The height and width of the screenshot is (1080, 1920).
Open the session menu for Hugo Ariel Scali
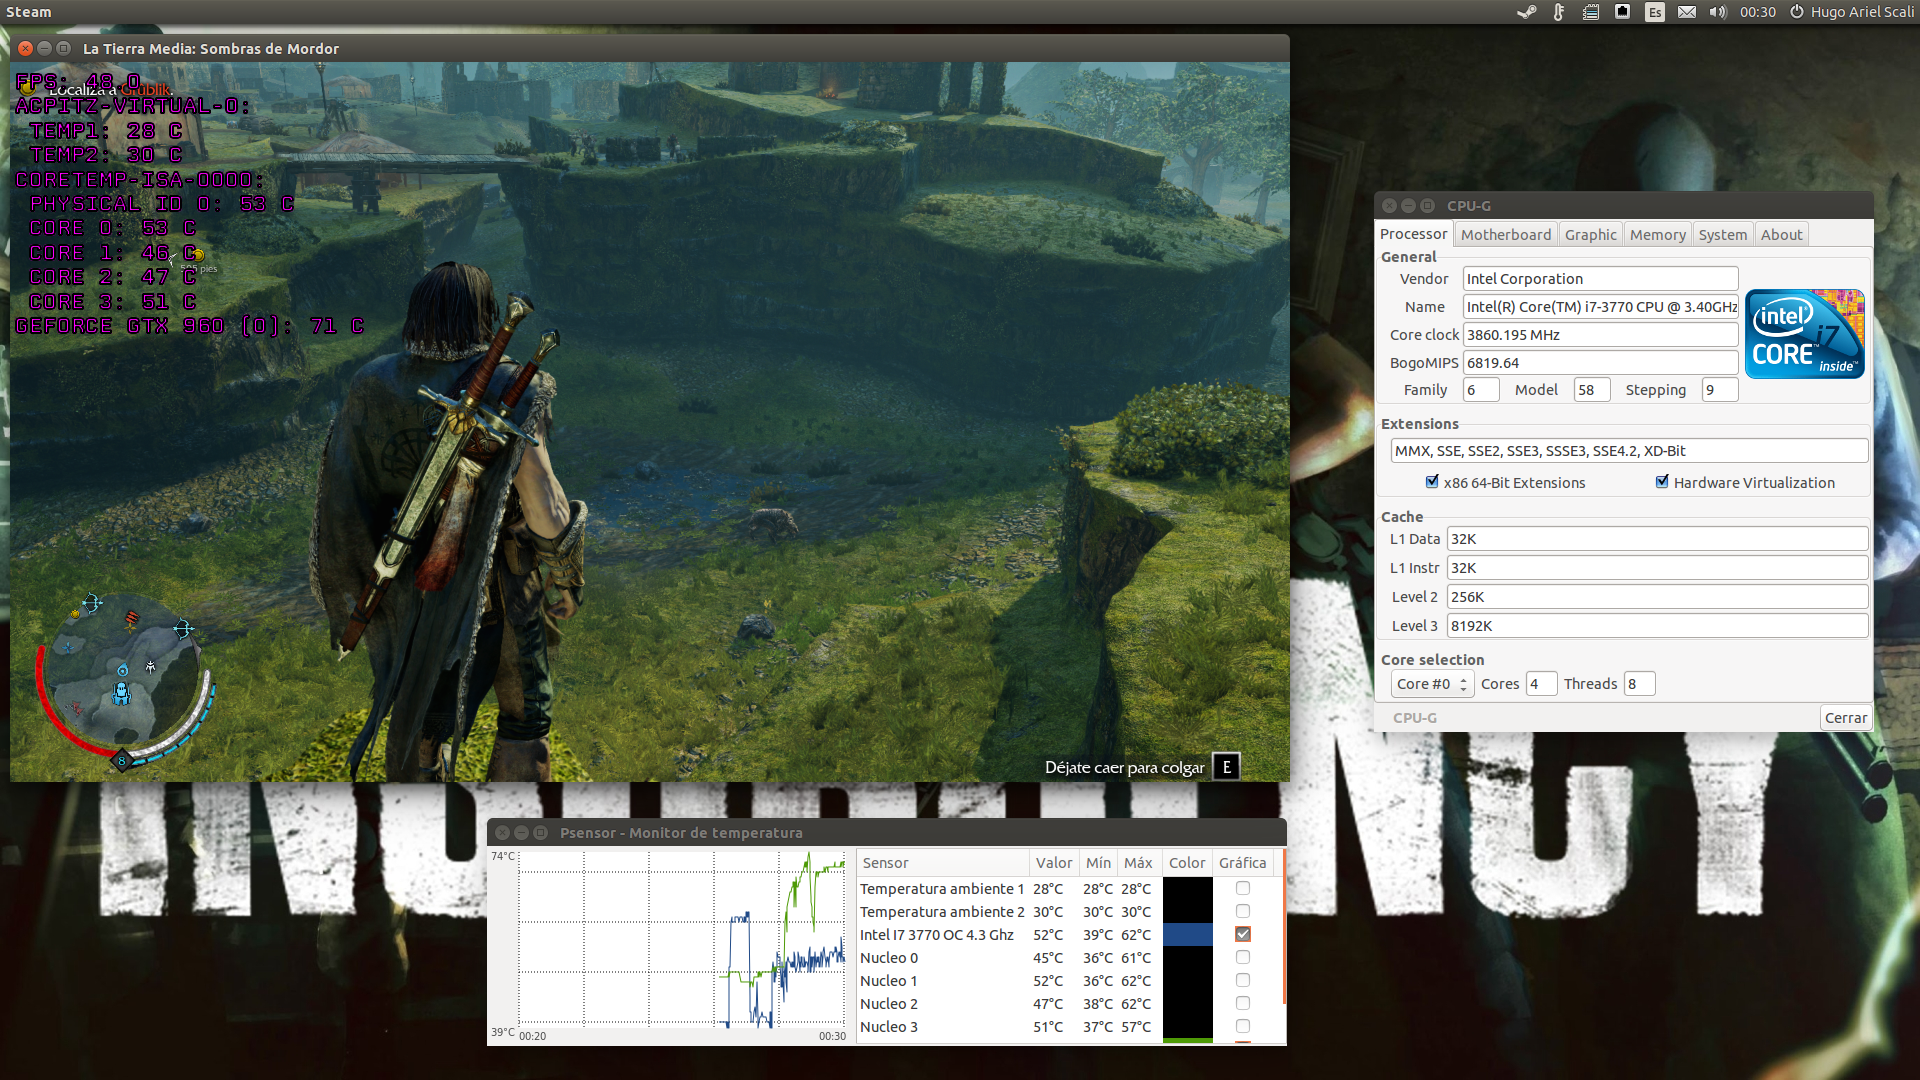click(1852, 12)
